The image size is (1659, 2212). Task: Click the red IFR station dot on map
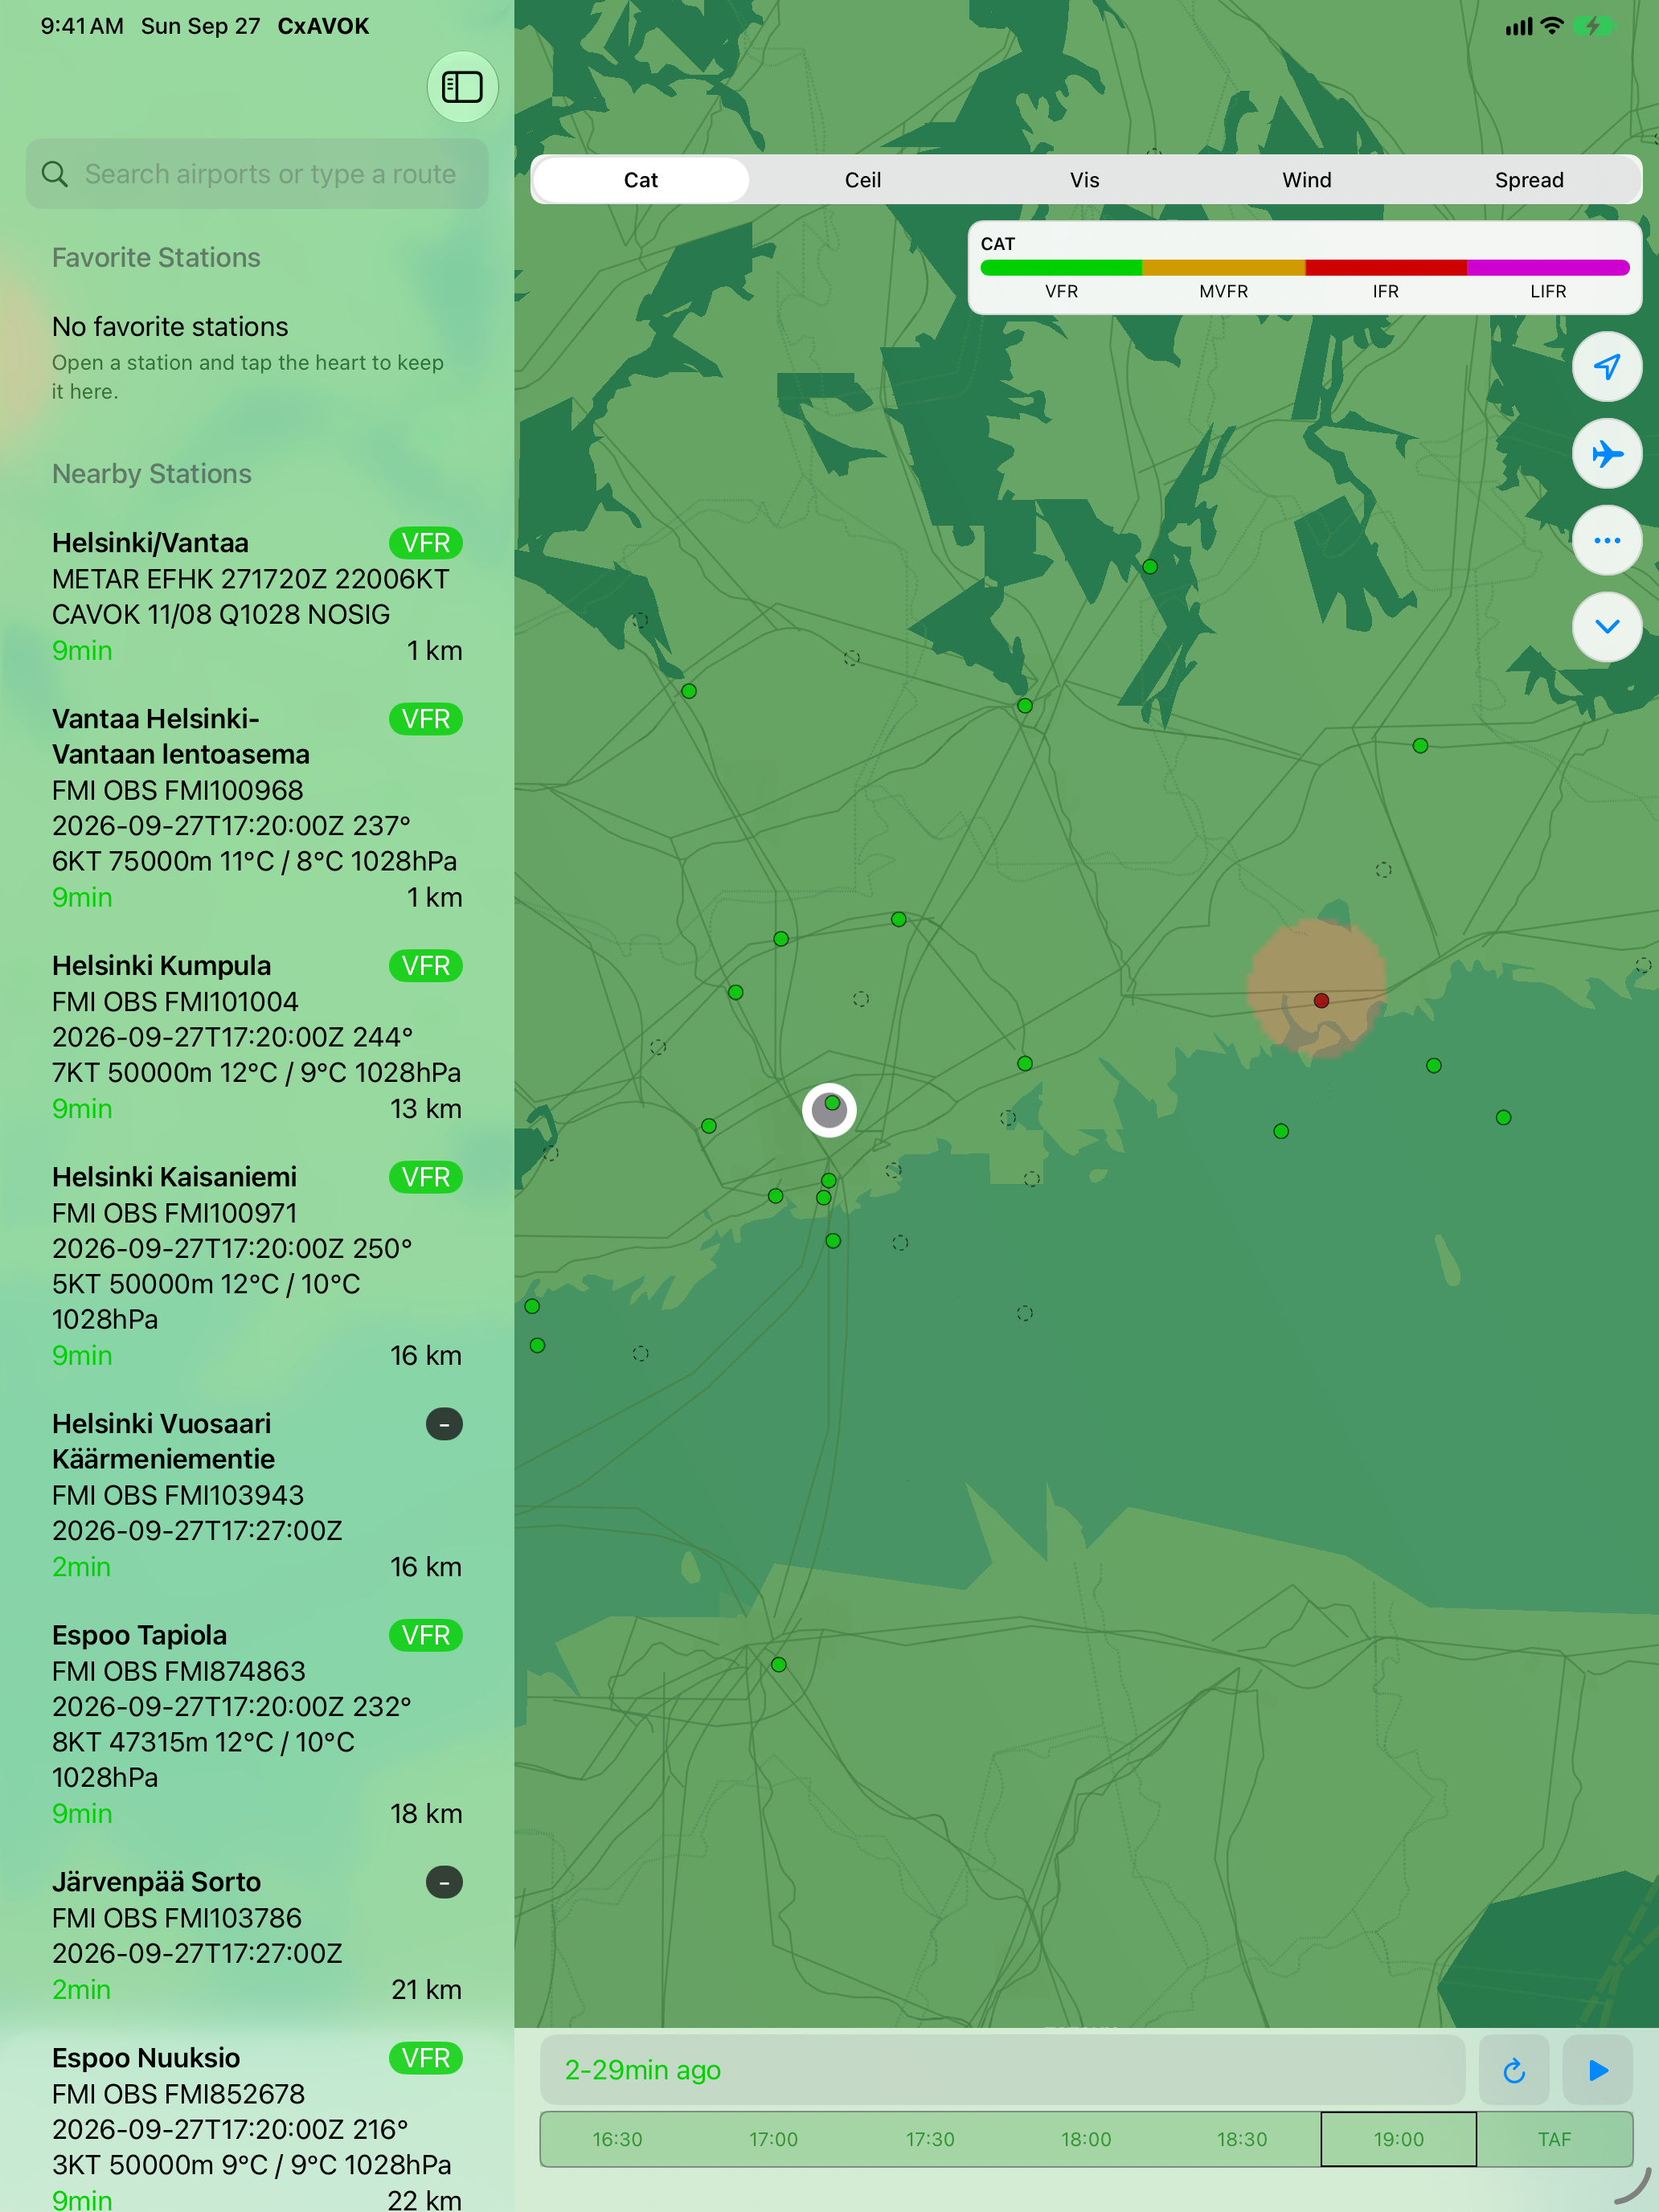tap(1321, 1000)
